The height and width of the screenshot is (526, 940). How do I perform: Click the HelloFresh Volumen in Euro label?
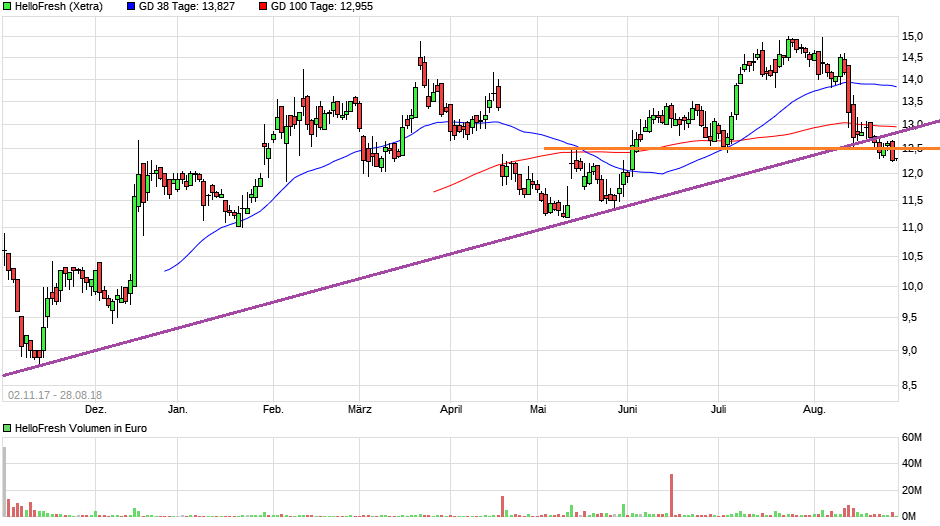tap(77, 428)
